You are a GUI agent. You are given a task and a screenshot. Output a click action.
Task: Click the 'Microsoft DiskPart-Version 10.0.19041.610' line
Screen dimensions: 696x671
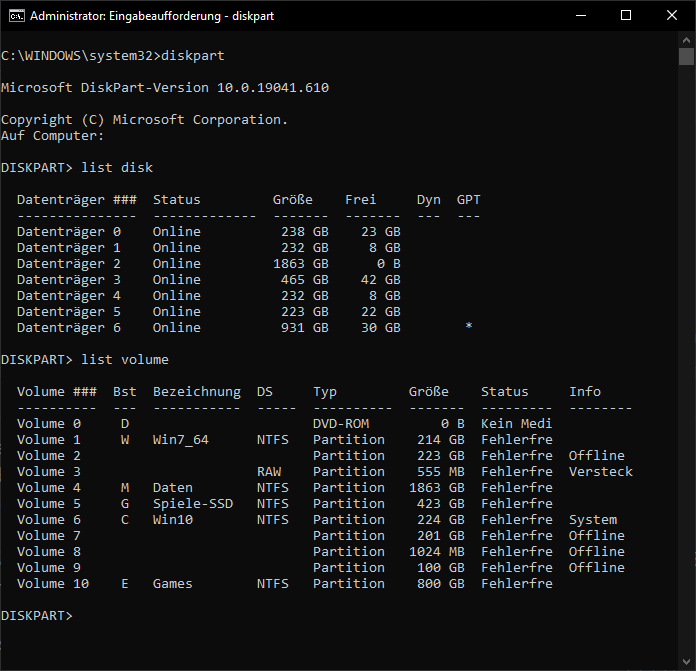coord(165,87)
